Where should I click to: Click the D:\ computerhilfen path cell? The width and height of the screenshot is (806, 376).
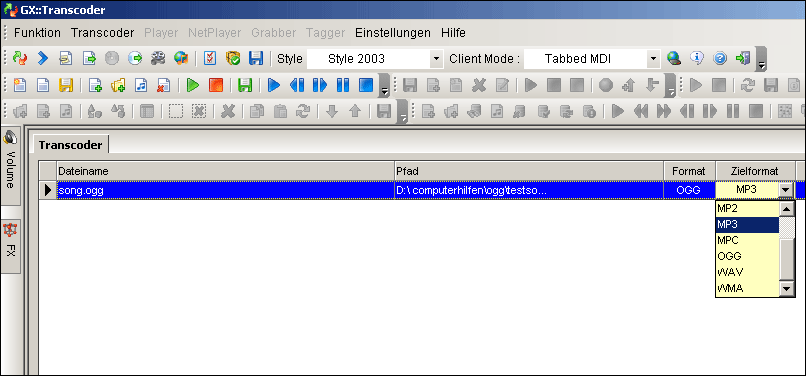point(529,190)
